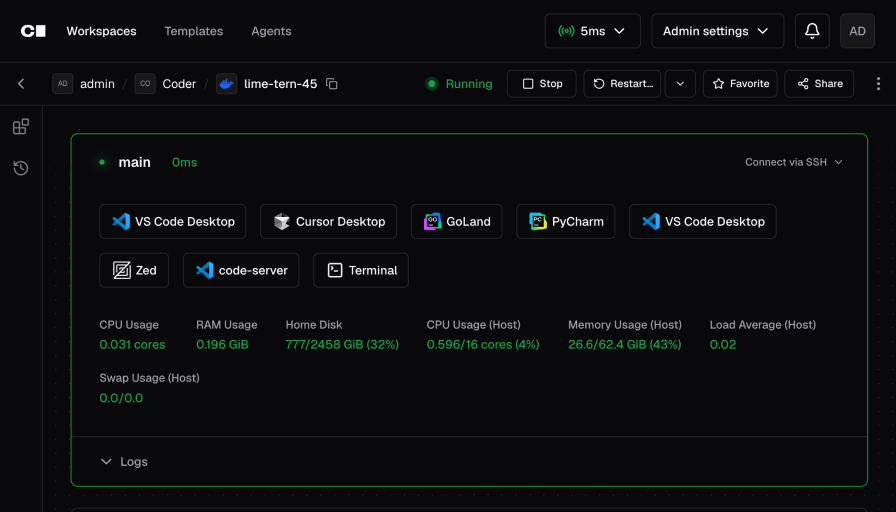
Task: Open the Admin settings dropdown
Action: (x=718, y=31)
